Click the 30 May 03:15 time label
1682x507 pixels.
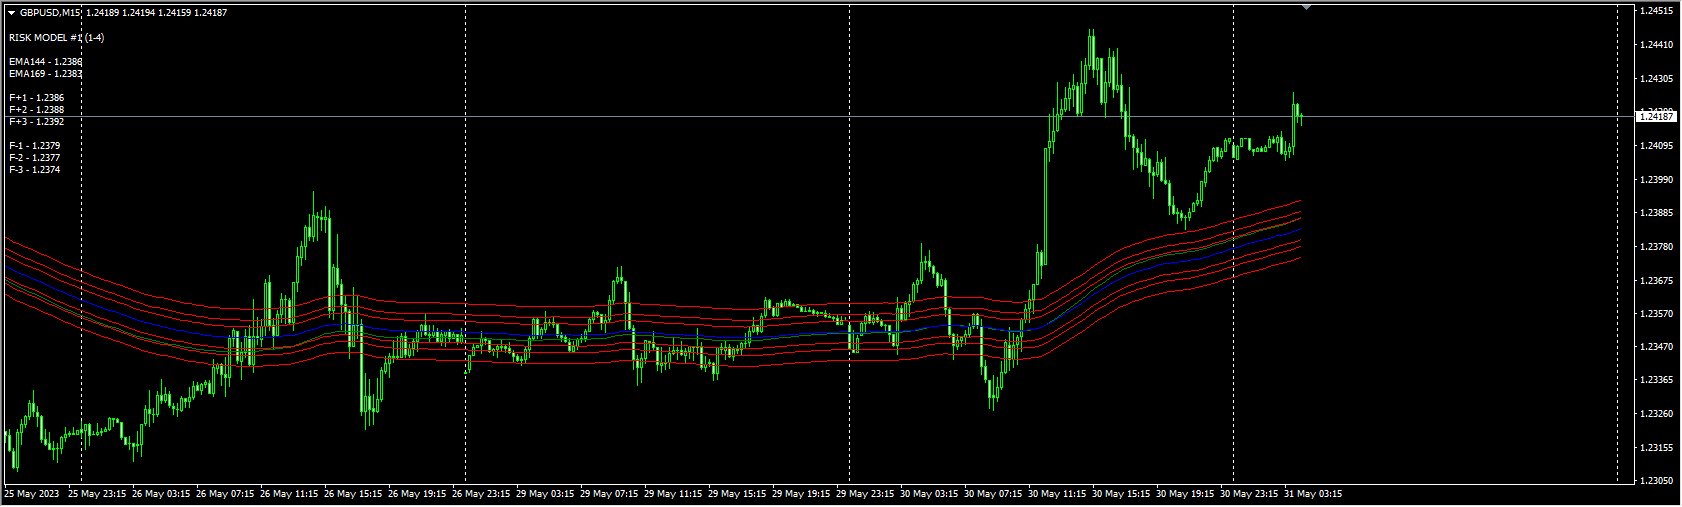929,494
